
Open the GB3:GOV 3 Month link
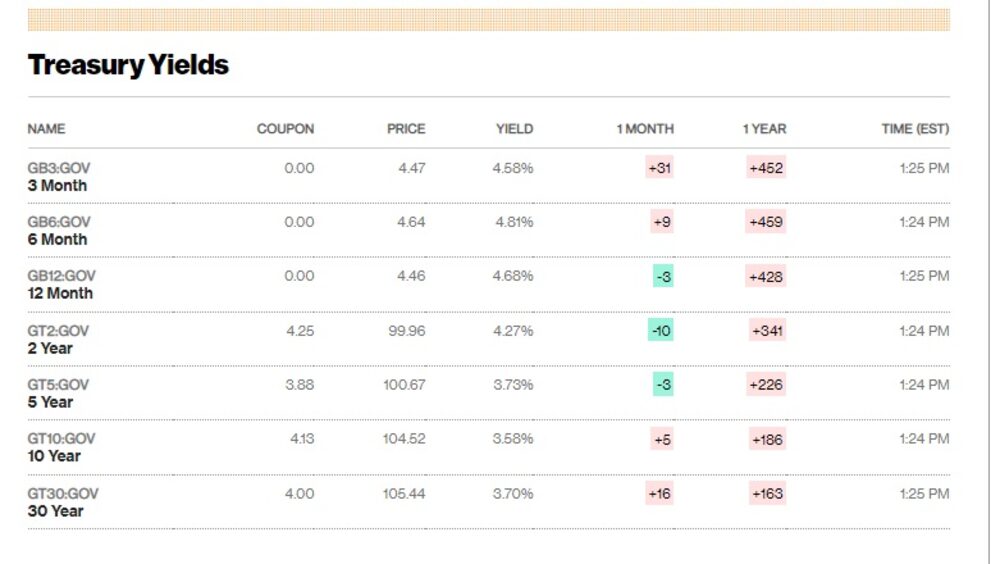coord(58,177)
